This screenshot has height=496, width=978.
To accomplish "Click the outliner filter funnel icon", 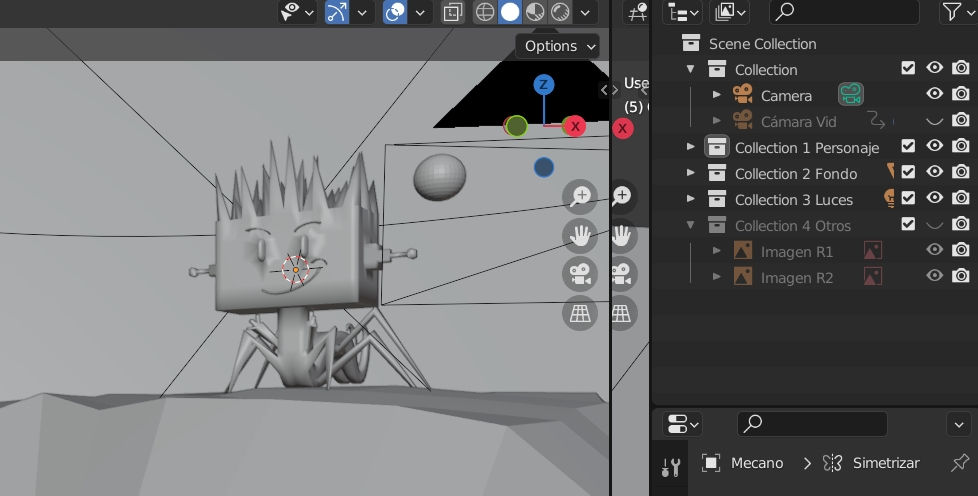I will coord(951,12).
